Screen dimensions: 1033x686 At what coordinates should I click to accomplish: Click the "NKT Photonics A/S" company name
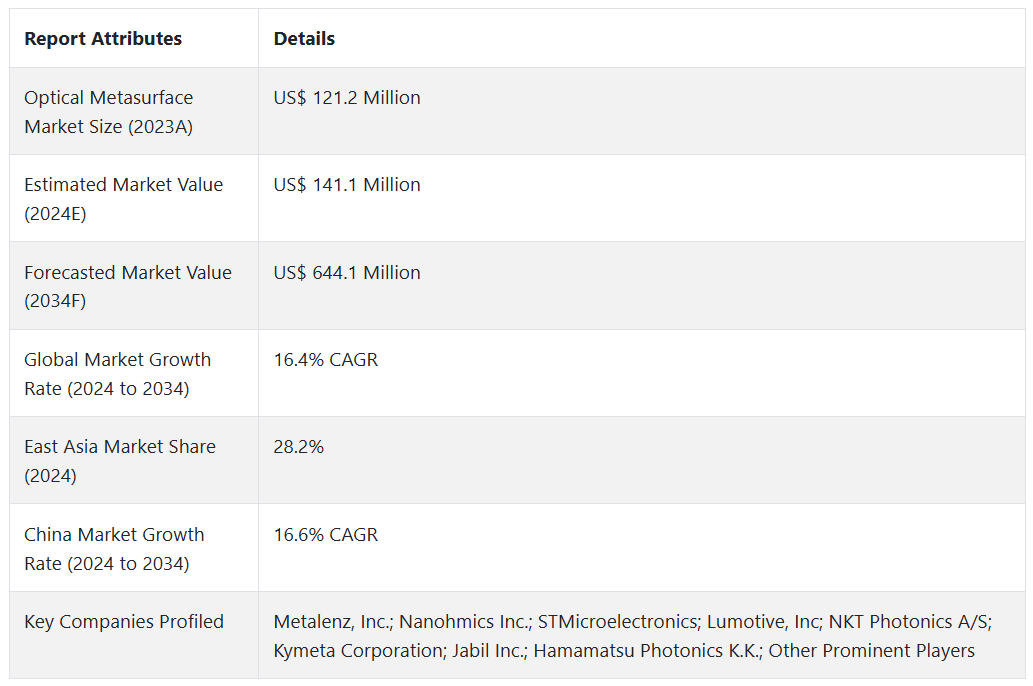(x=908, y=622)
